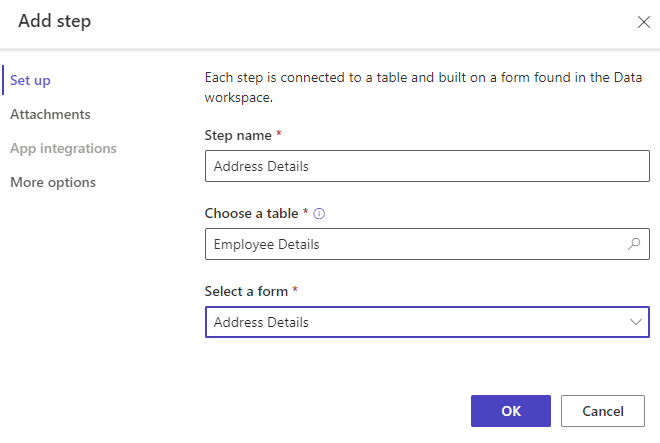Confirm the step with OK
660x443 pixels.
click(x=510, y=410)
